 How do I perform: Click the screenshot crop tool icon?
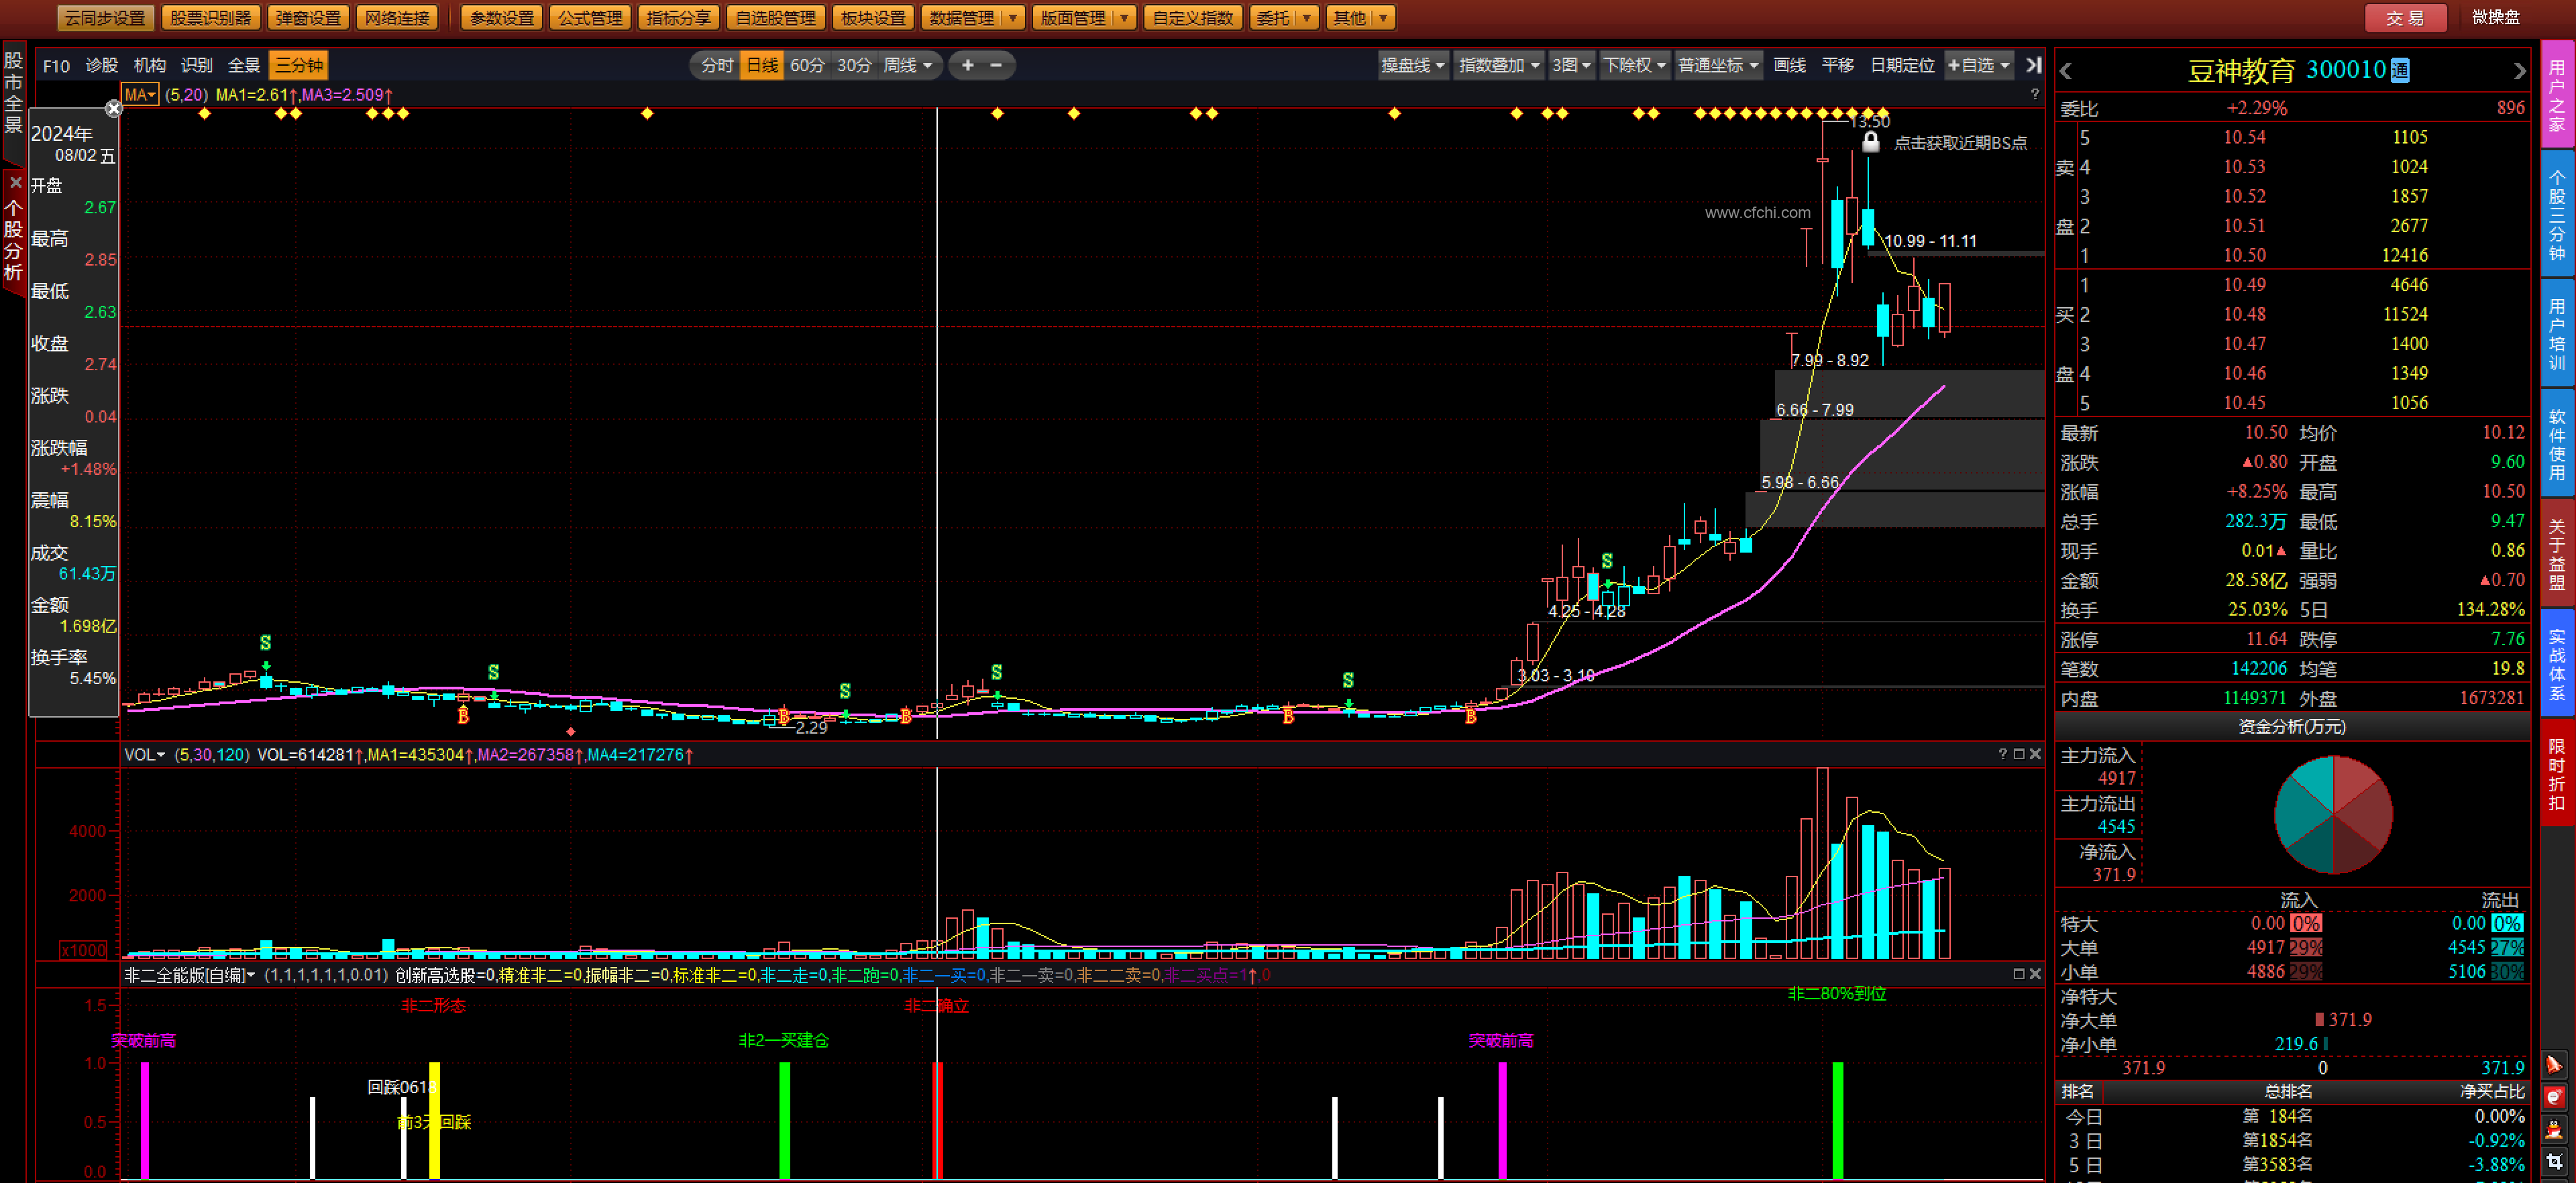tap(2554, 1162)
